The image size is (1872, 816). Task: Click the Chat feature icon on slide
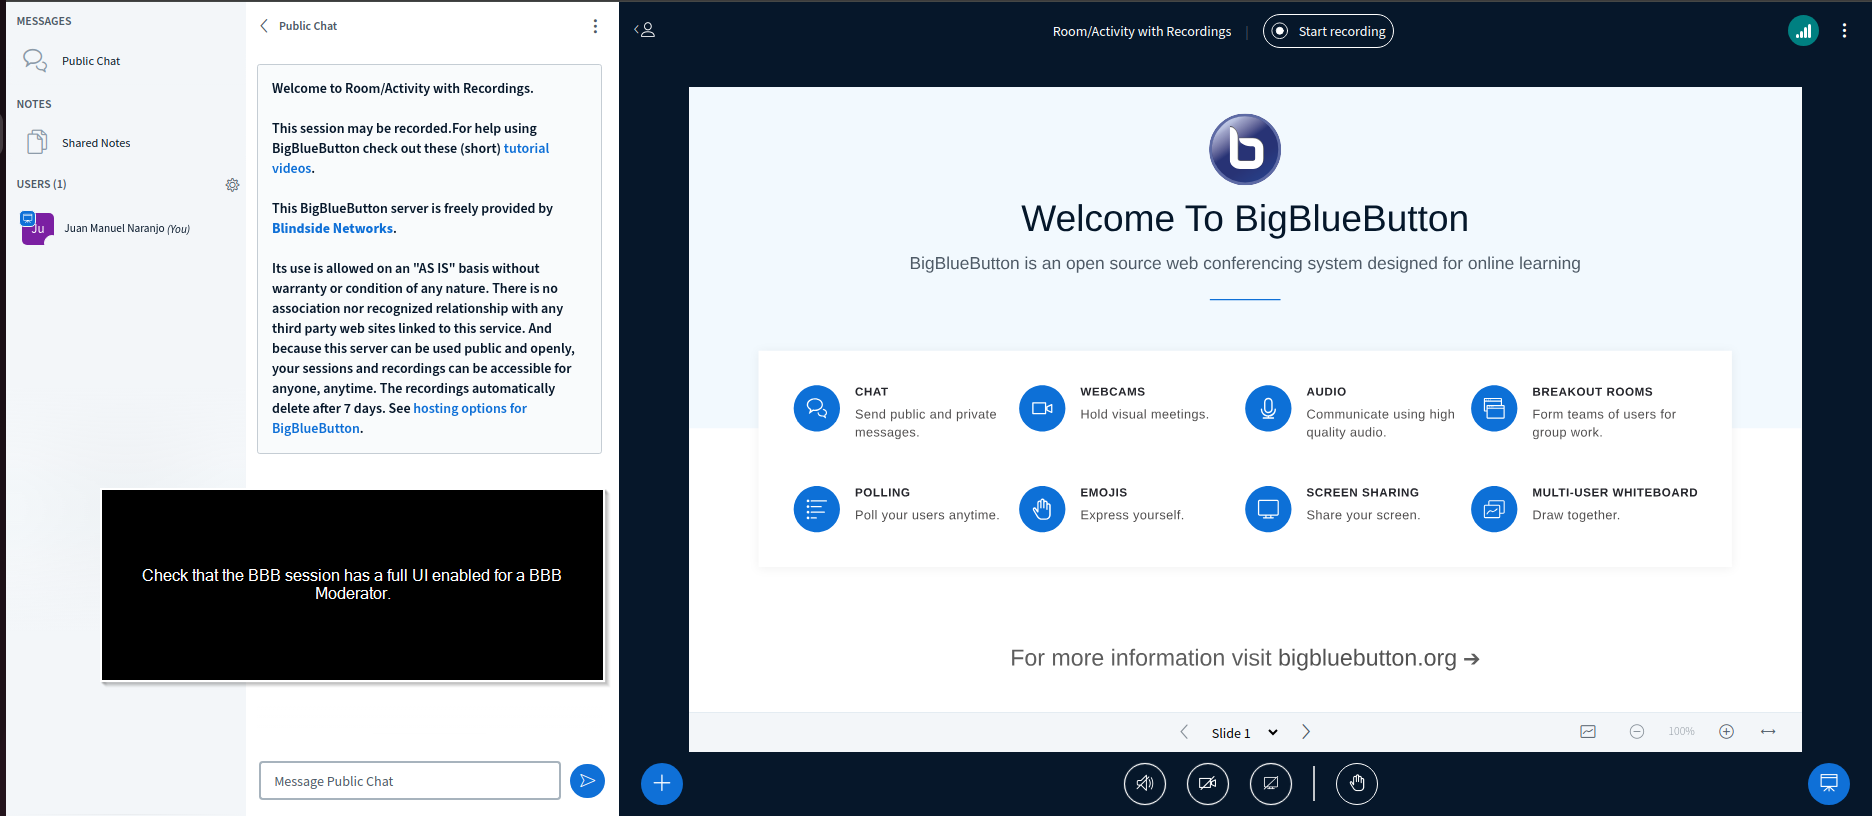817,409
